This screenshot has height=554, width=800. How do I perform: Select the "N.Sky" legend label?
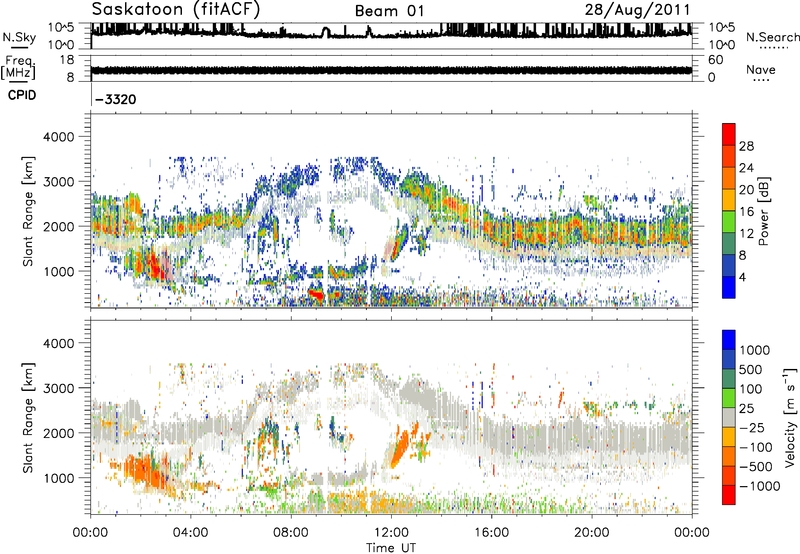point(19,37)
